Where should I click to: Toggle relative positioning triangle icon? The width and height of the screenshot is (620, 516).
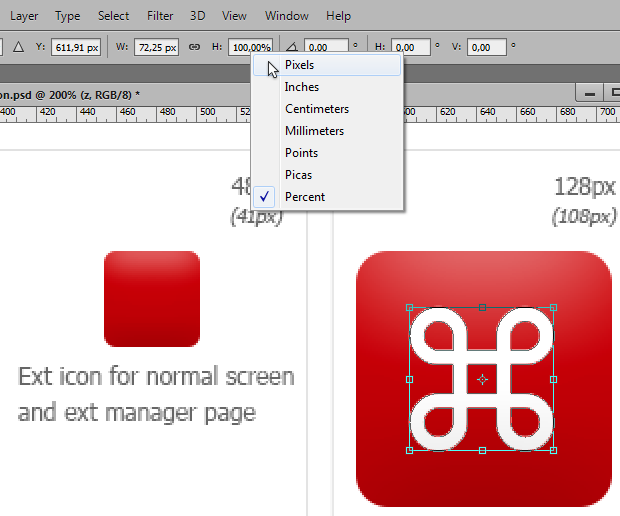(x=18, y=47)
